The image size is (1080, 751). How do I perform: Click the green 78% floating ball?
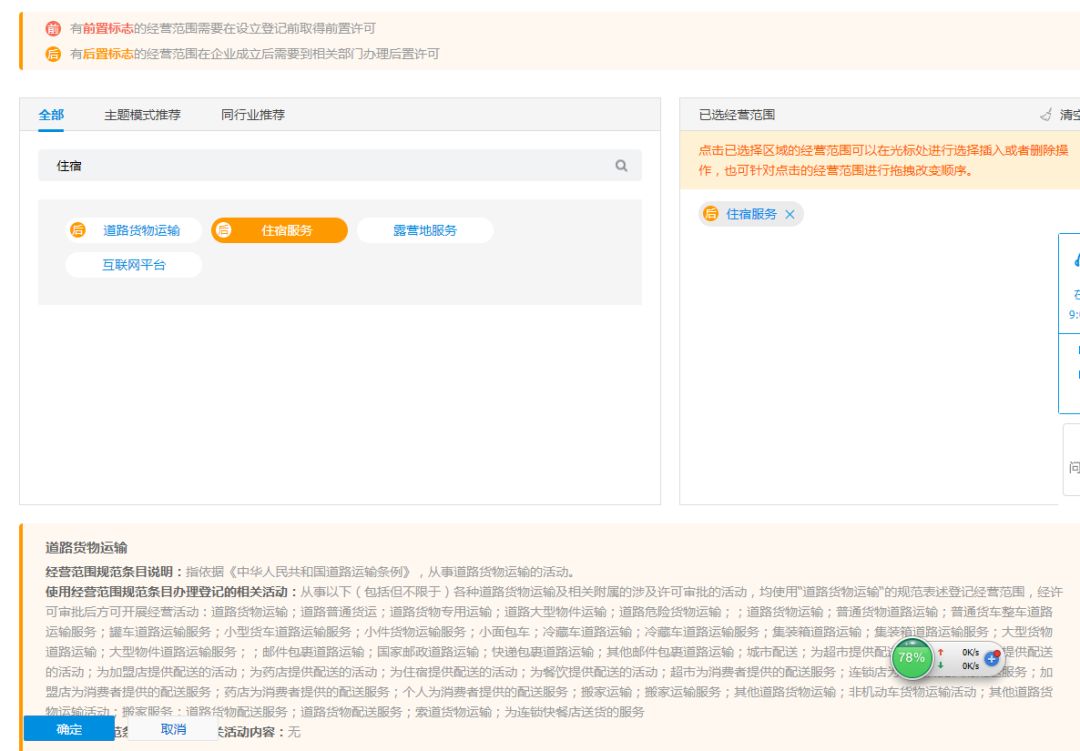point(911,658)
